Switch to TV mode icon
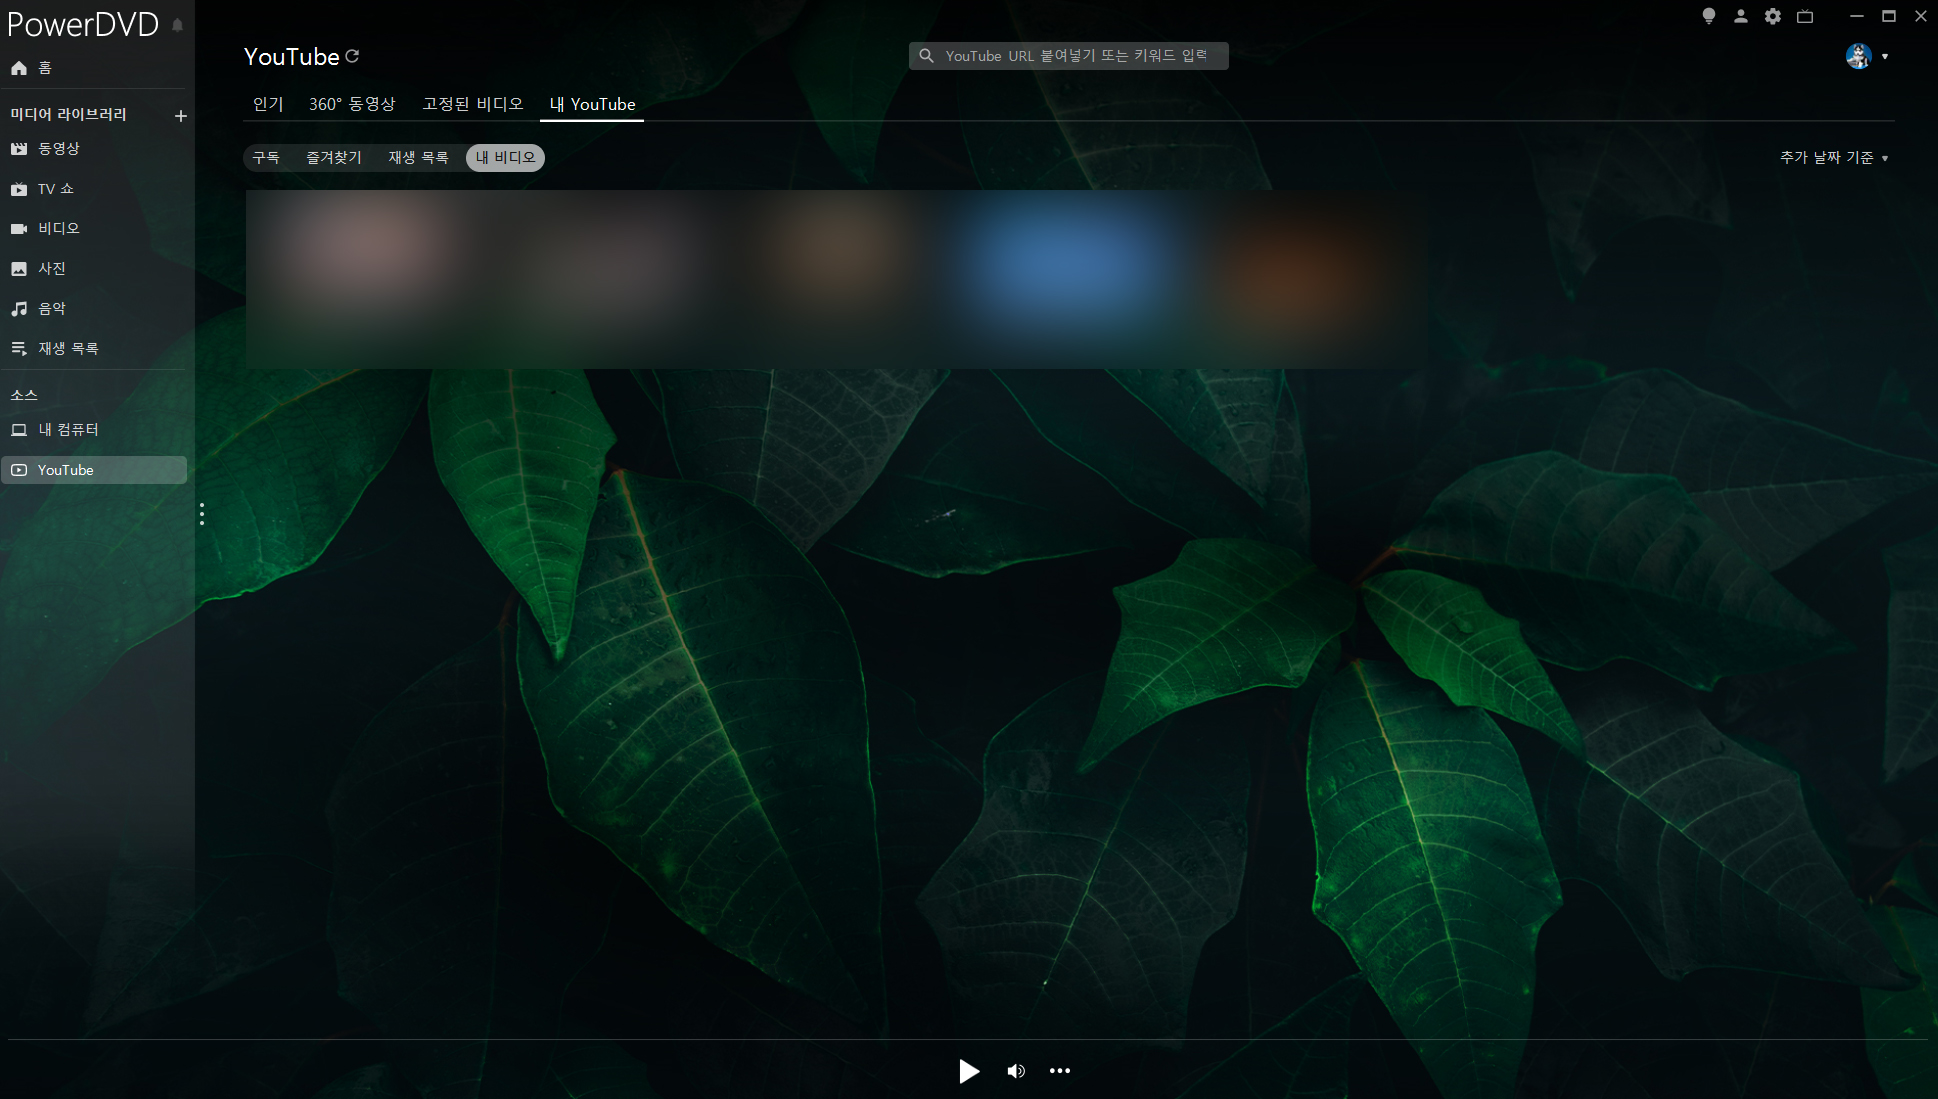This screenshot has height=1099, width=1938. coord(1805,16)
